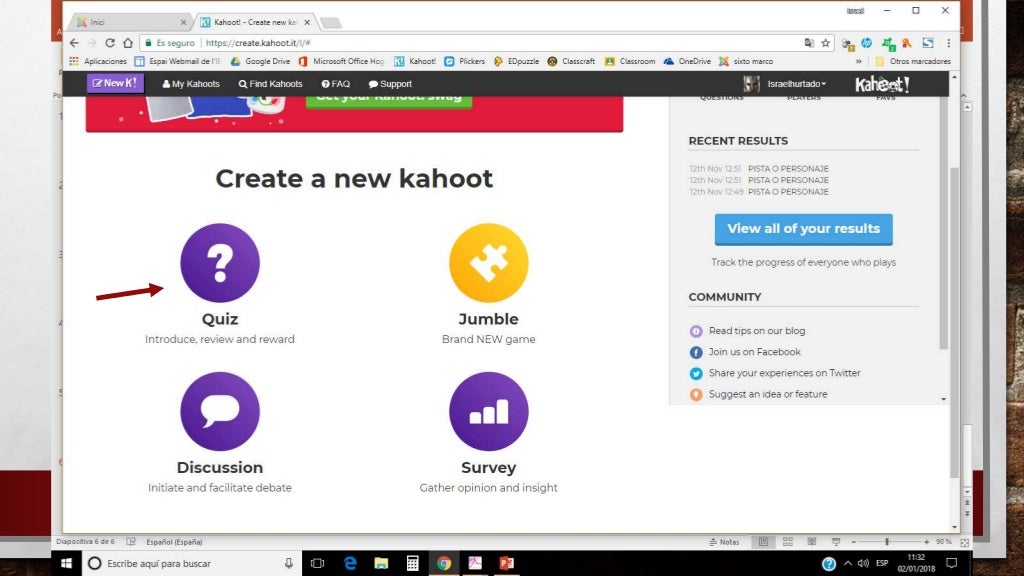Reload the page with the refresh icon

(x=110, y=43)
